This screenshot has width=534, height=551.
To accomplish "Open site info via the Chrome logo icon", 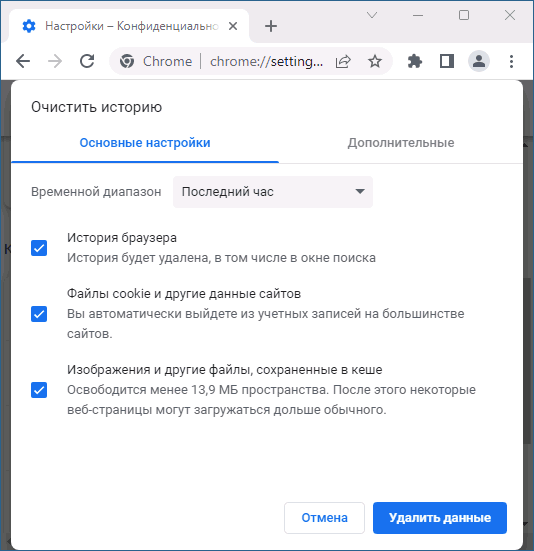I will pyautogui.click(x=127, y=61).
